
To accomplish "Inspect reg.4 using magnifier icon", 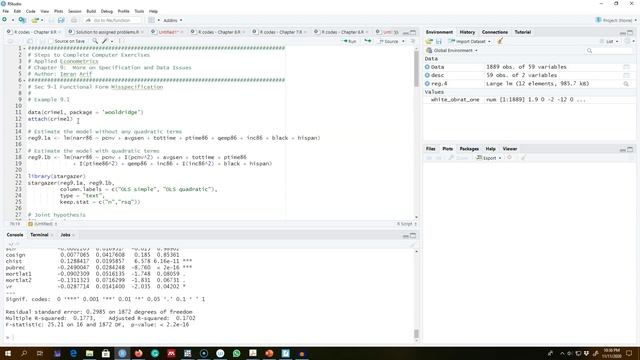I will coord(626,84).
